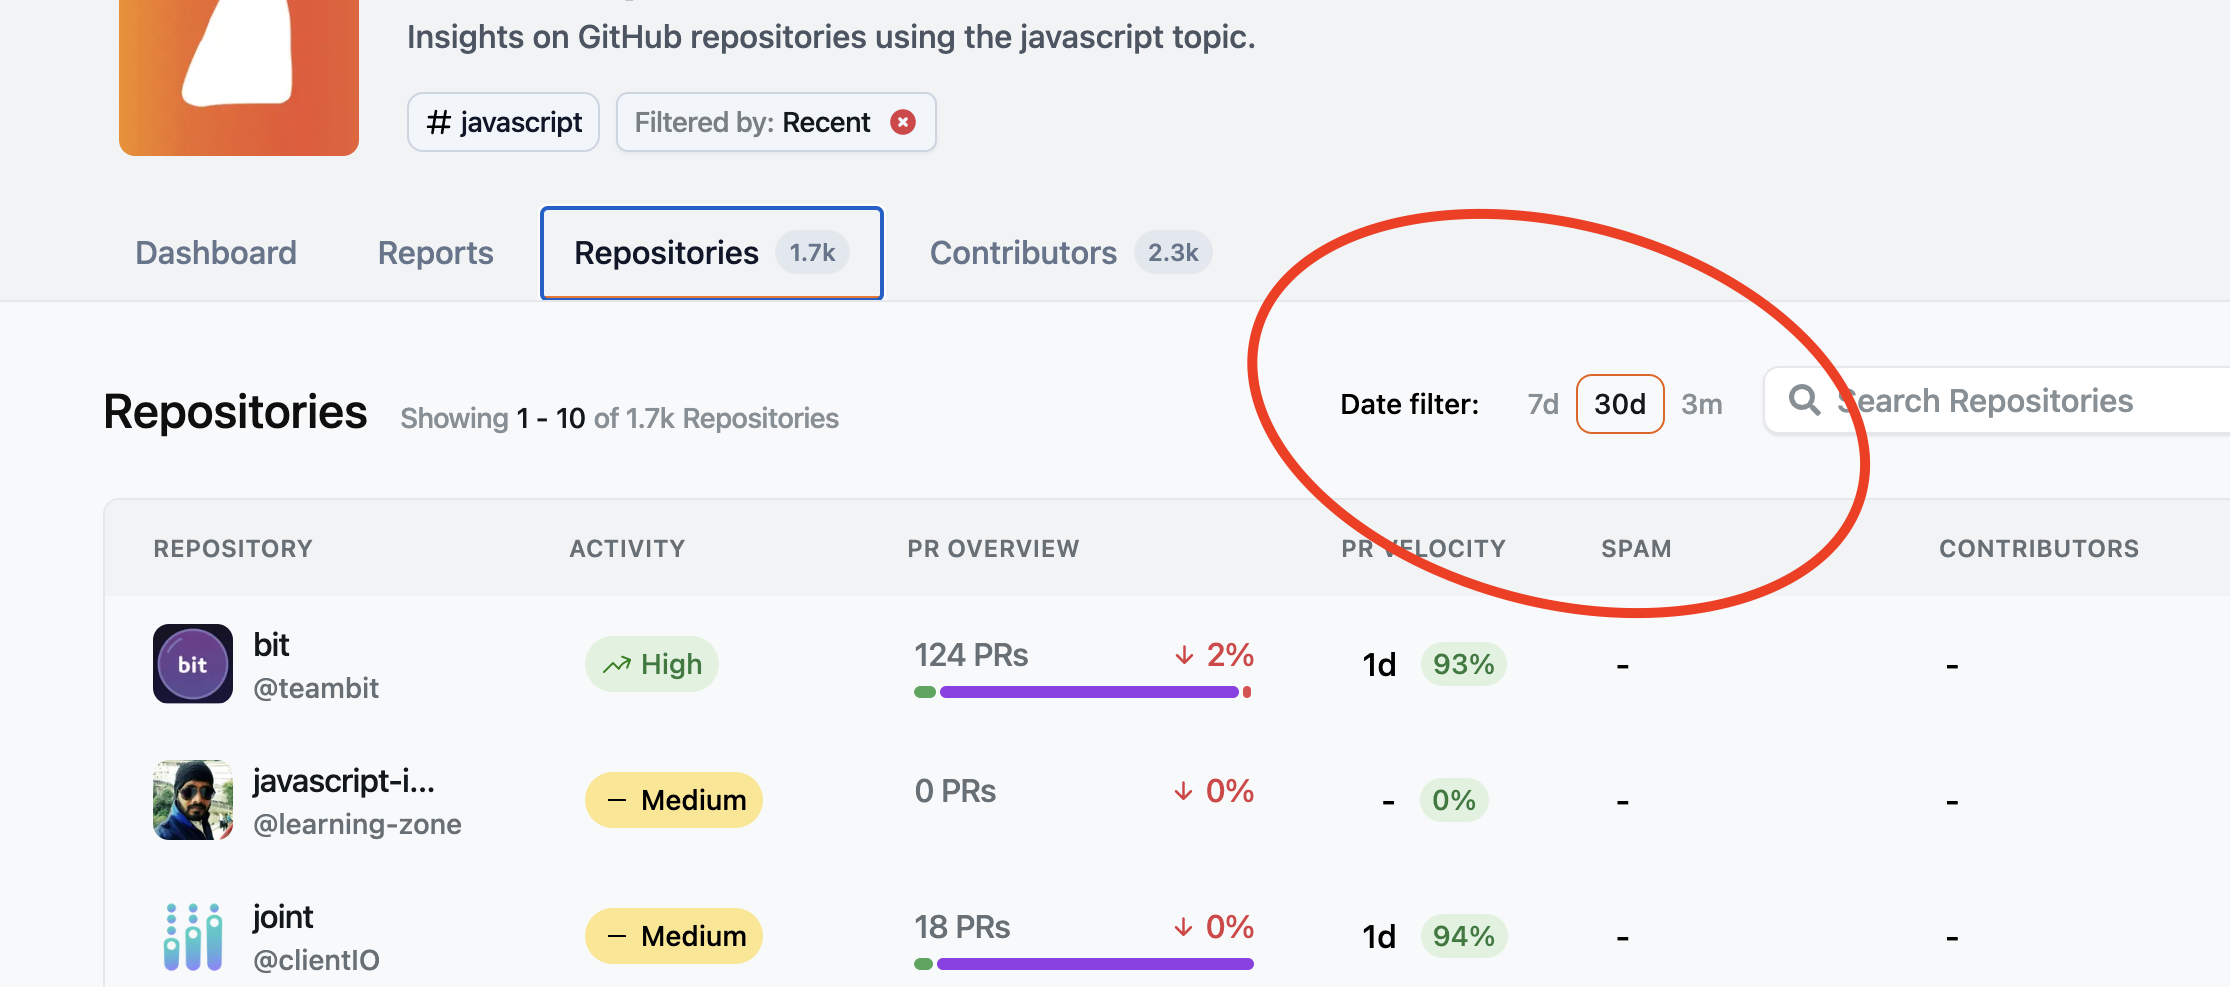Open the REPOSITORY column header sort

coord(232,548)
